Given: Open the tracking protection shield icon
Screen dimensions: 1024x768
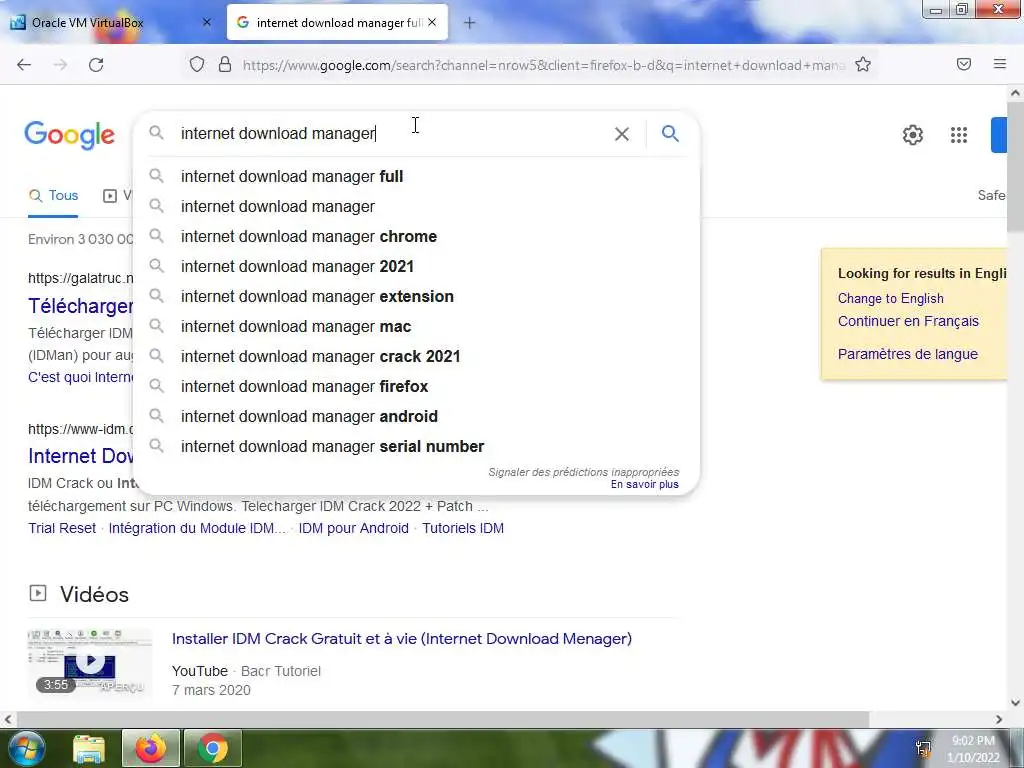Looking at the screenshot, I should (197, 65).
